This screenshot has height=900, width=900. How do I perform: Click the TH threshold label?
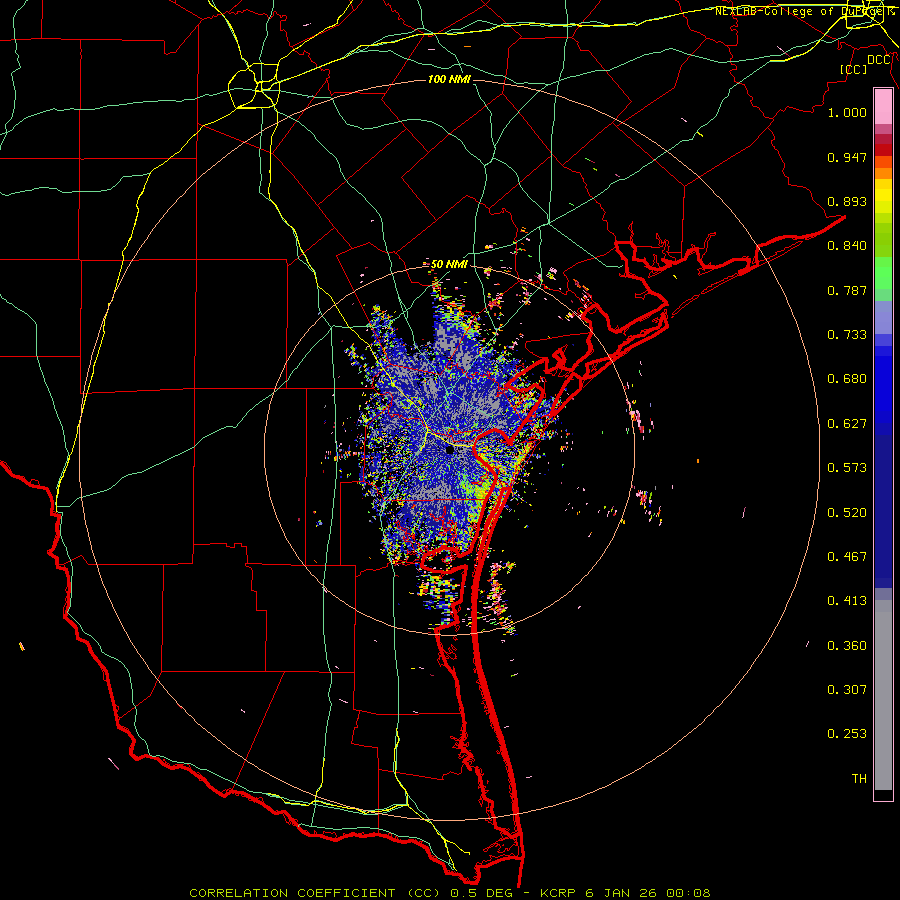(859, 779)
